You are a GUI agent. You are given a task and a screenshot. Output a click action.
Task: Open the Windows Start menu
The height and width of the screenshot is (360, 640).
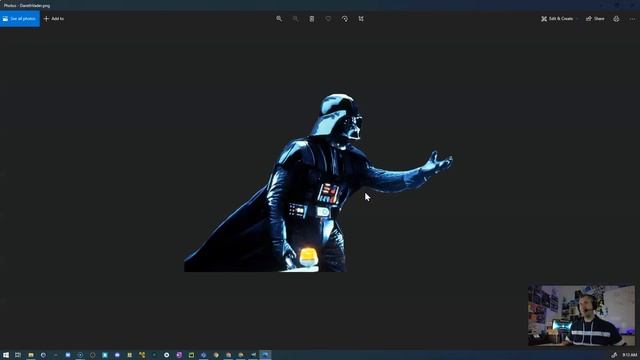pyautogui.click(x=6, y=355)
